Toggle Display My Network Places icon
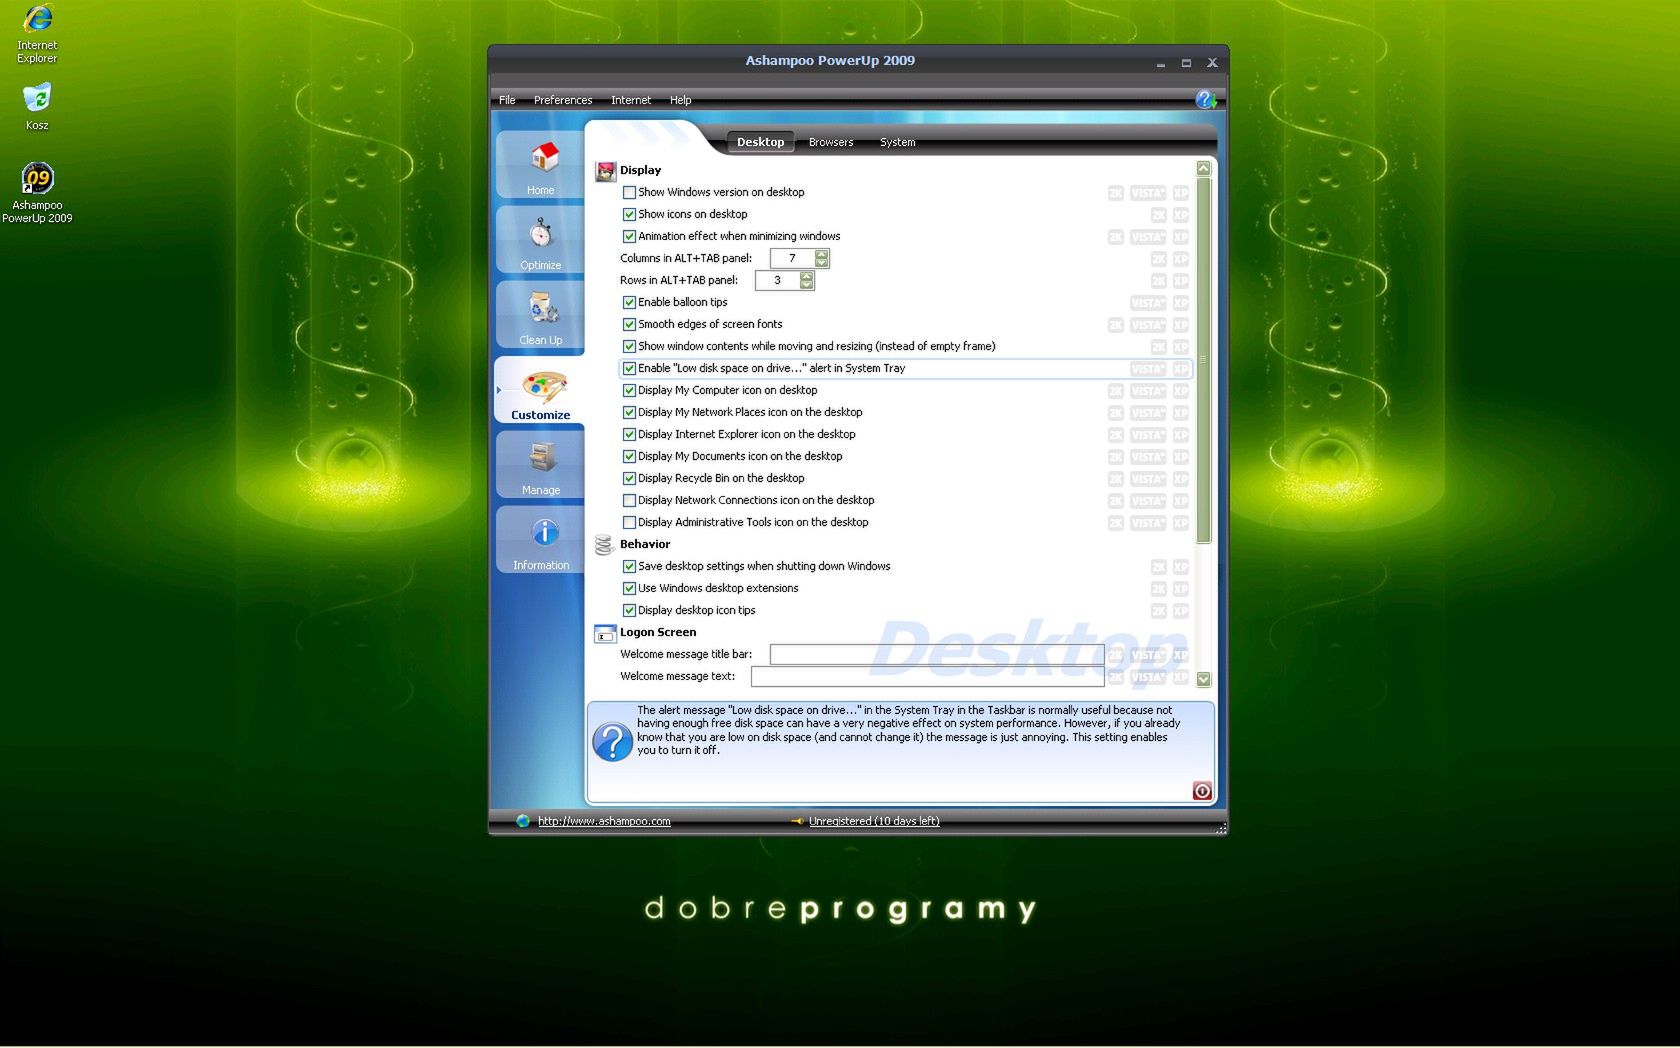This screenshot has height=1048, width=1680. click(x=629, y=412)
